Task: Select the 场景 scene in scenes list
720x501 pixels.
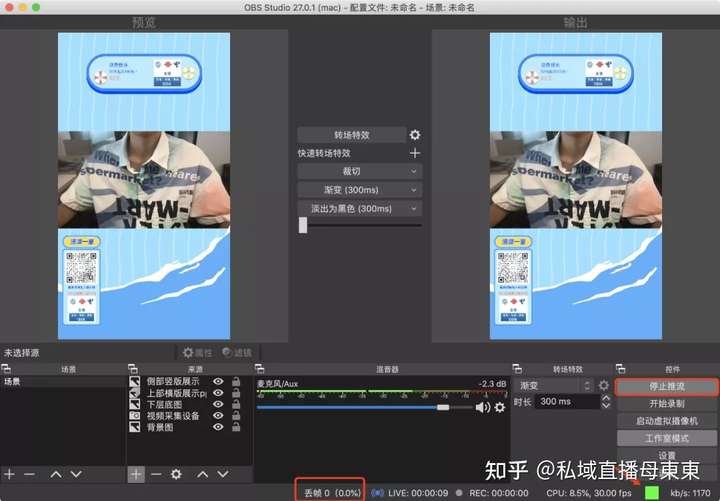Action: (x=63, y=382)
